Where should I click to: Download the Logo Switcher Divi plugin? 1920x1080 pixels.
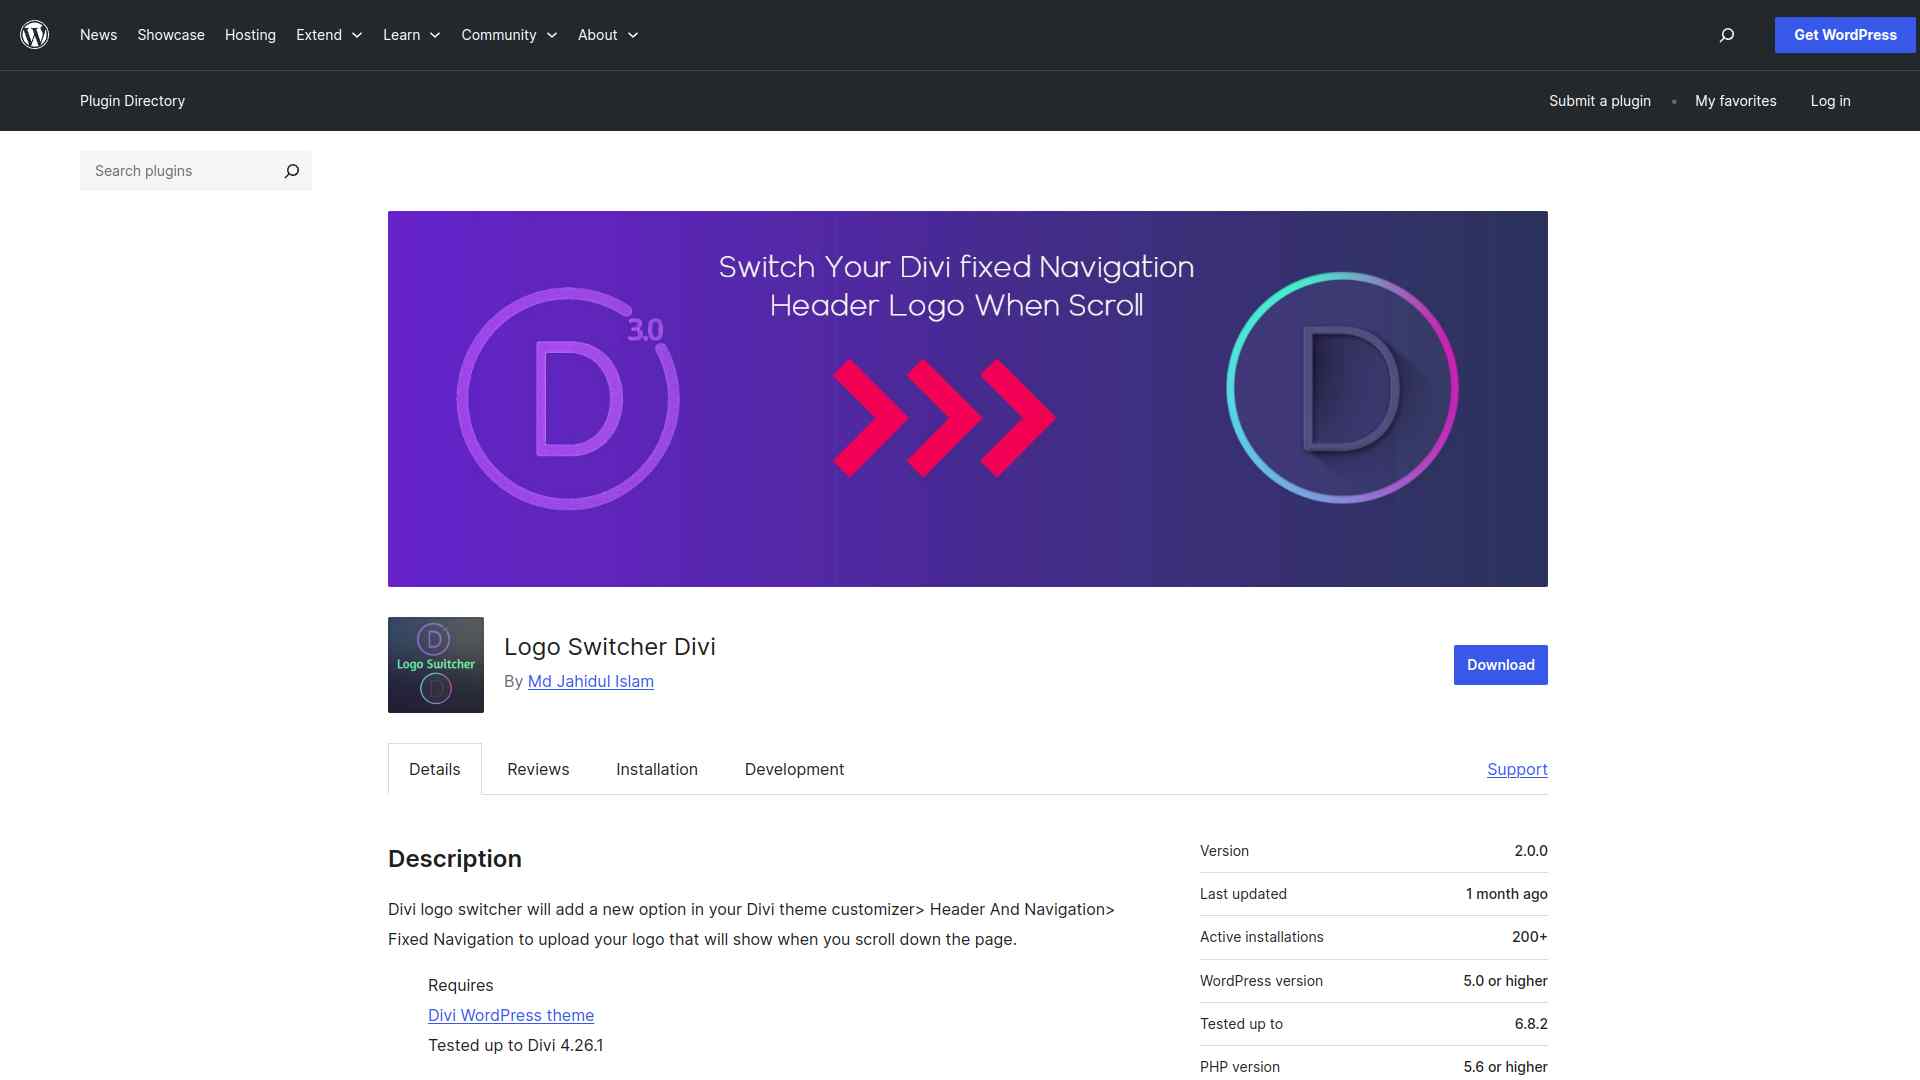1500,665
